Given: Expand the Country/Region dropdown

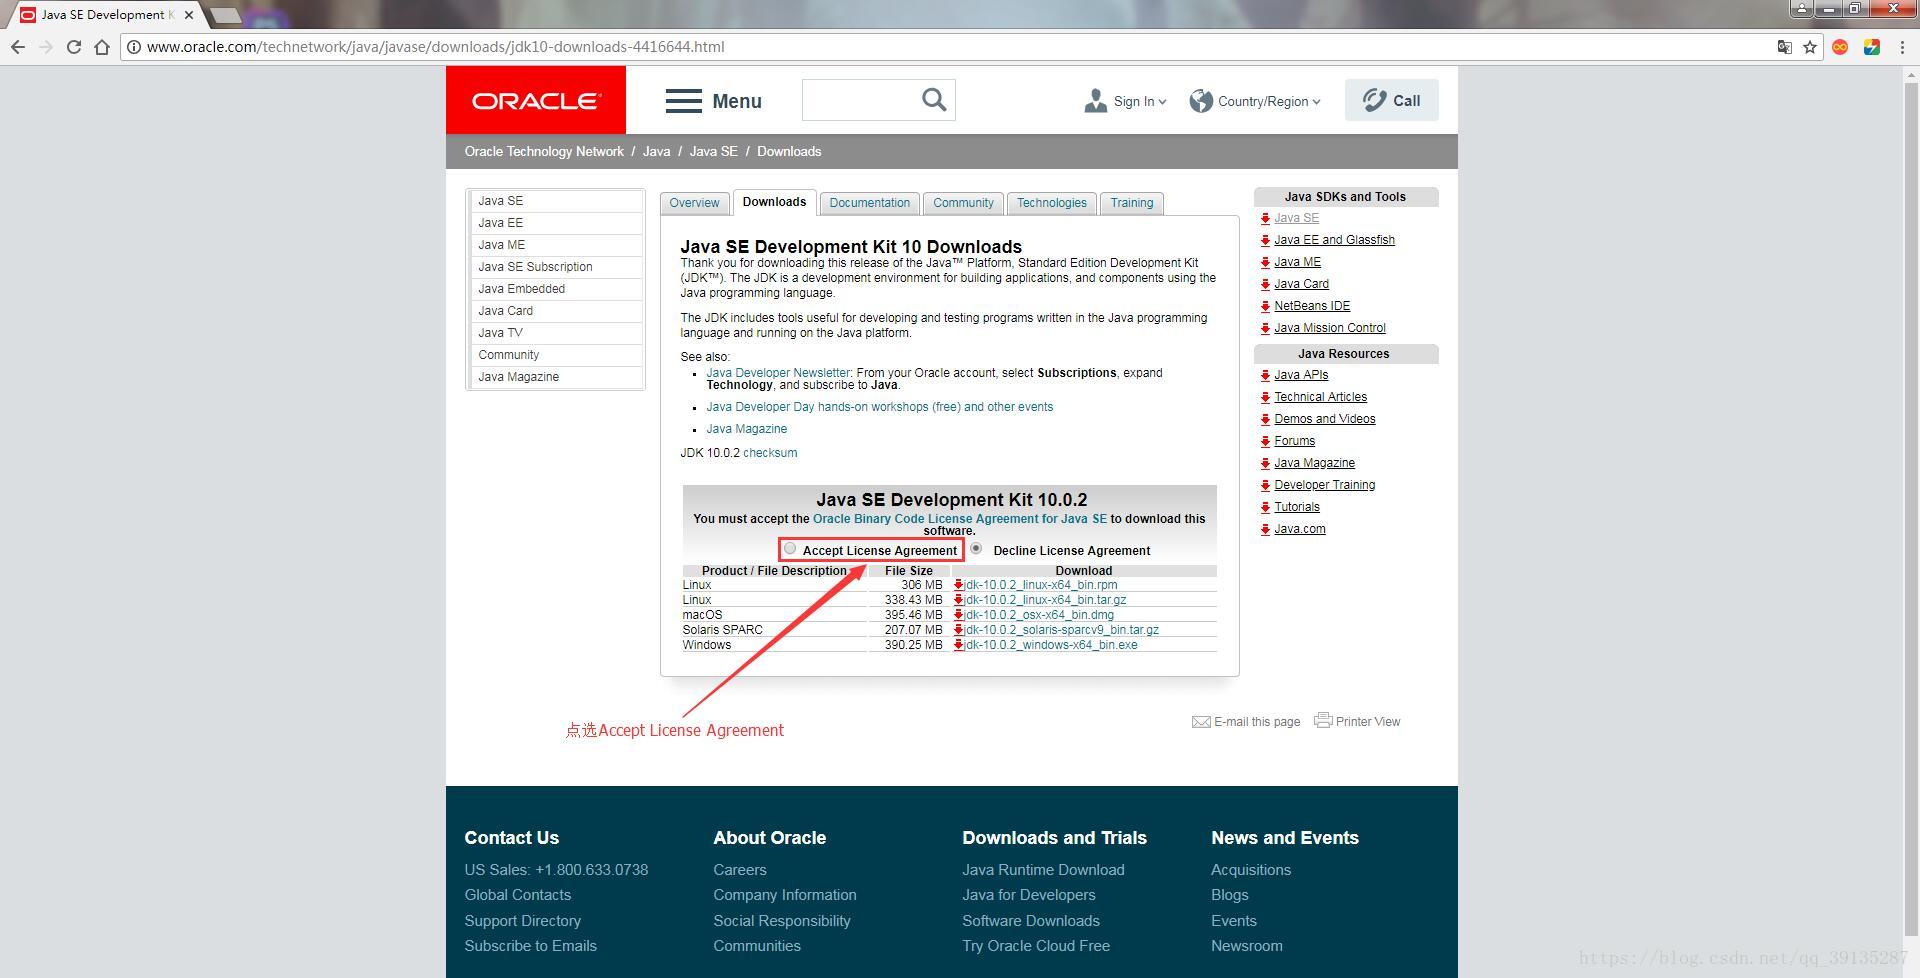Looking at the screenshot, I should tap(1255, 101).
